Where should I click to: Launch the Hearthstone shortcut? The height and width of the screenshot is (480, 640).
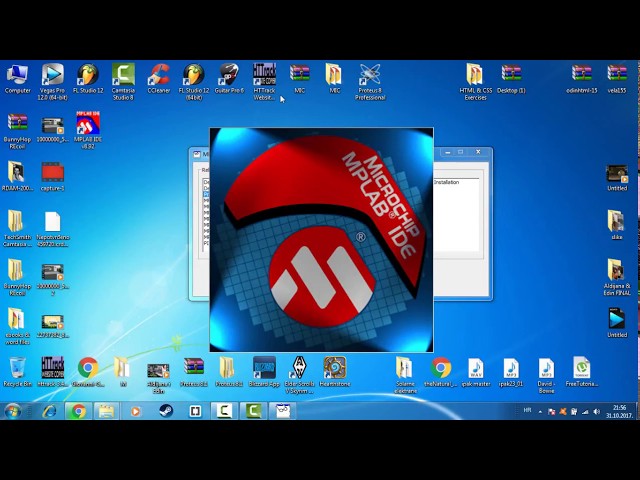point(335,371)
